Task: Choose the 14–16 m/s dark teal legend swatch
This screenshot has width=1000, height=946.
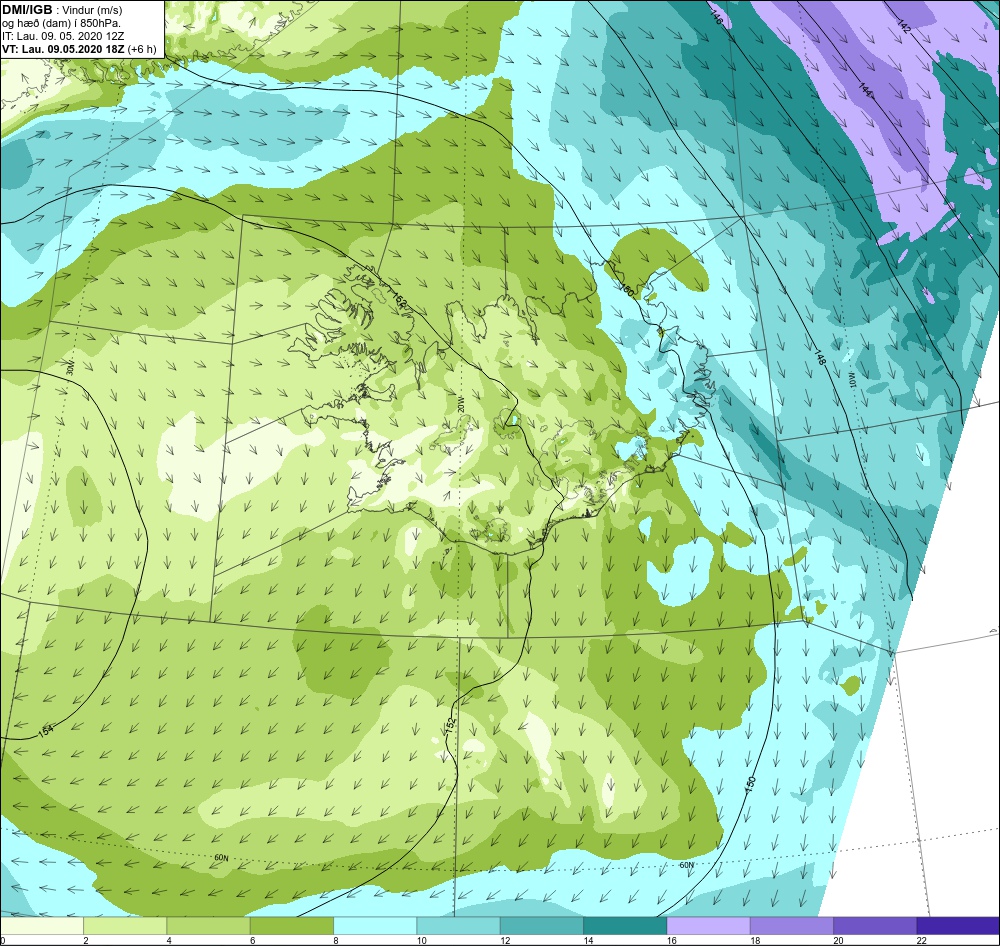Action: point(625,925)
